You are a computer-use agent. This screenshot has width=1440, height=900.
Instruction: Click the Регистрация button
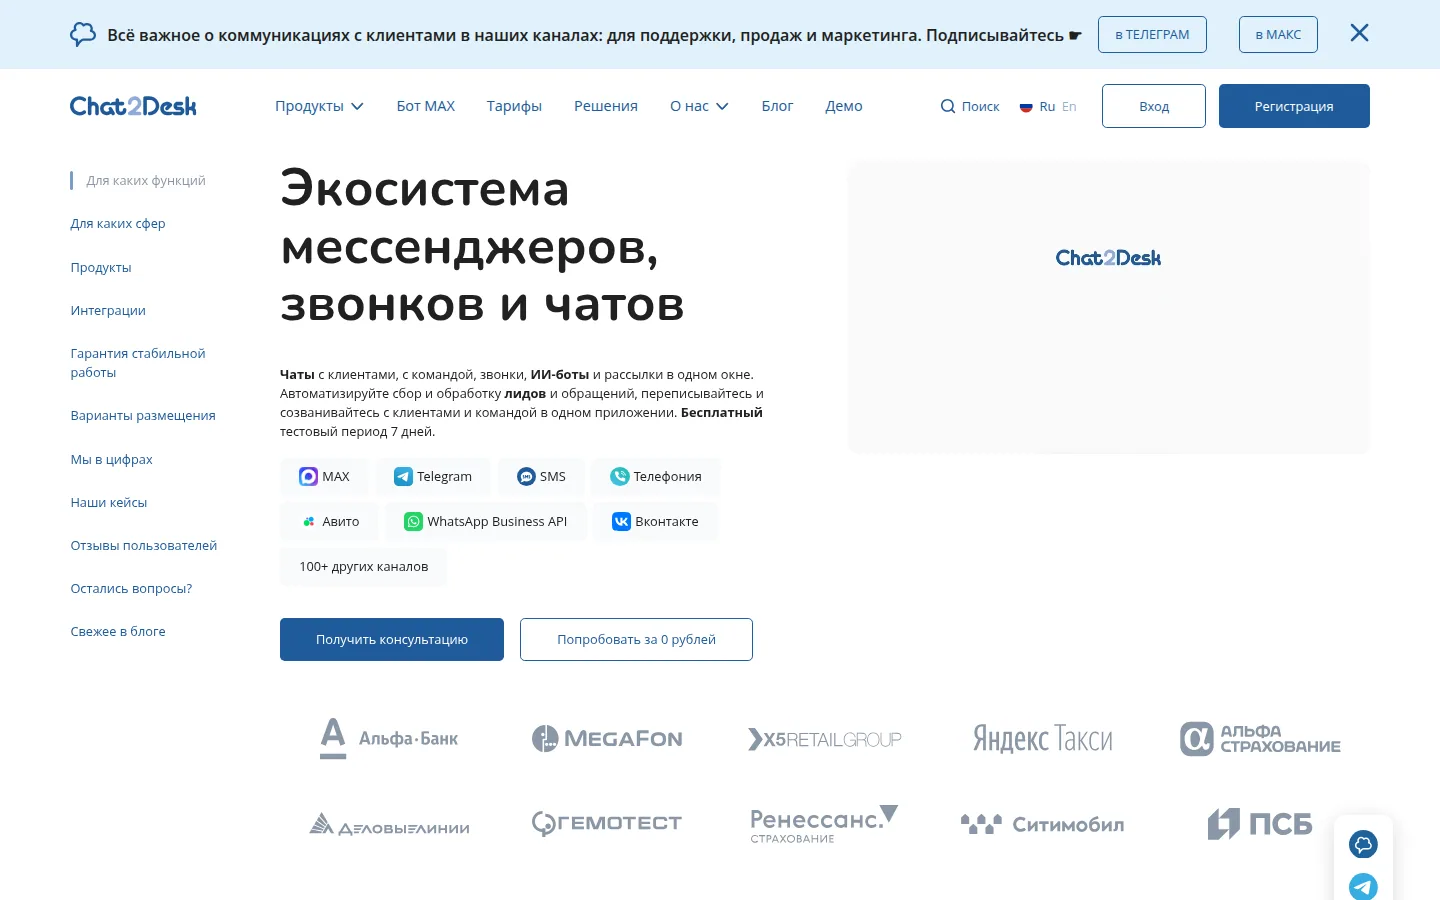pyautogui.click(x=1294, y=106)
